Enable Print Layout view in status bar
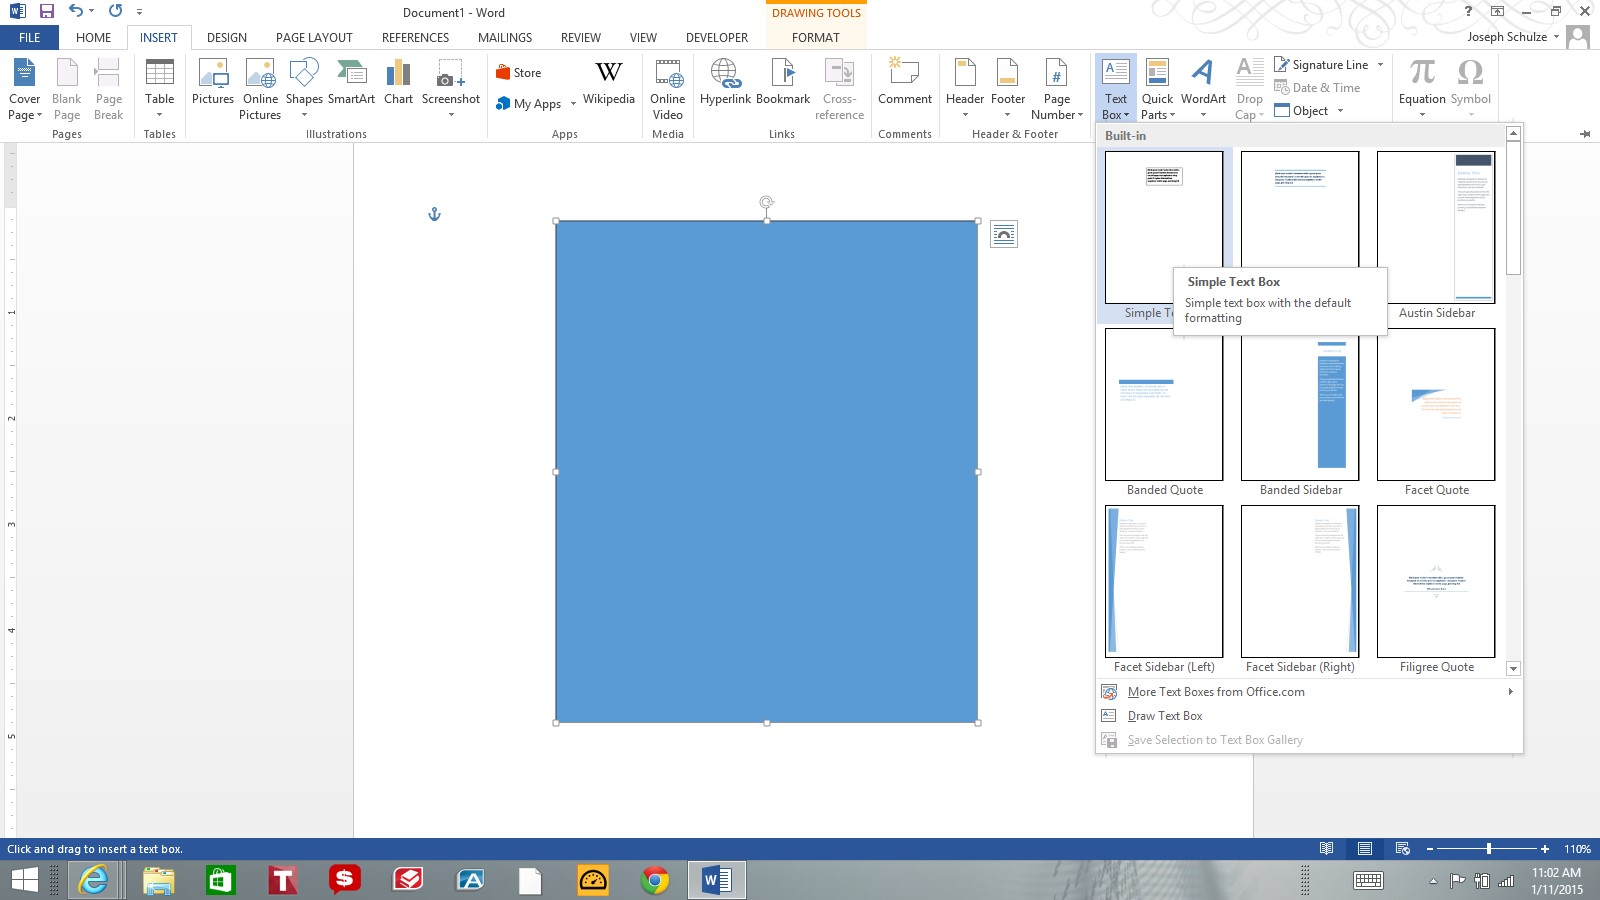1600x900 pixels. 1364,849
